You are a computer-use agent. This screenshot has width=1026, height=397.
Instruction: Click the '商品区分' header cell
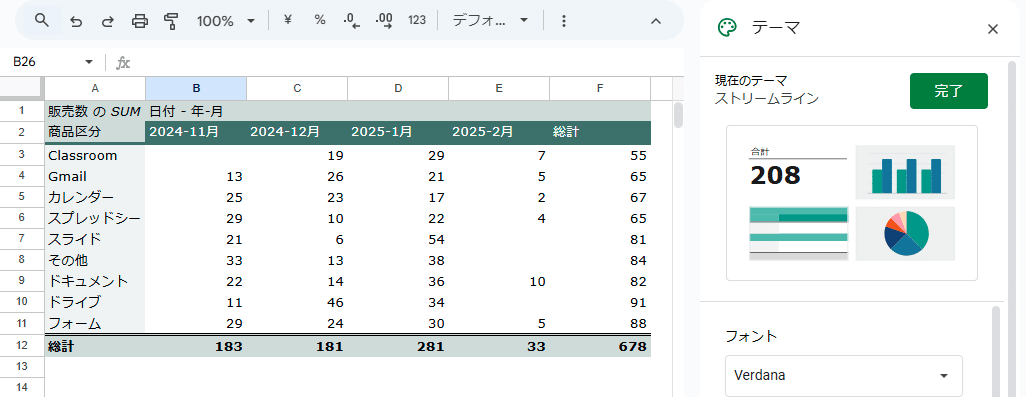click(95, 132)
